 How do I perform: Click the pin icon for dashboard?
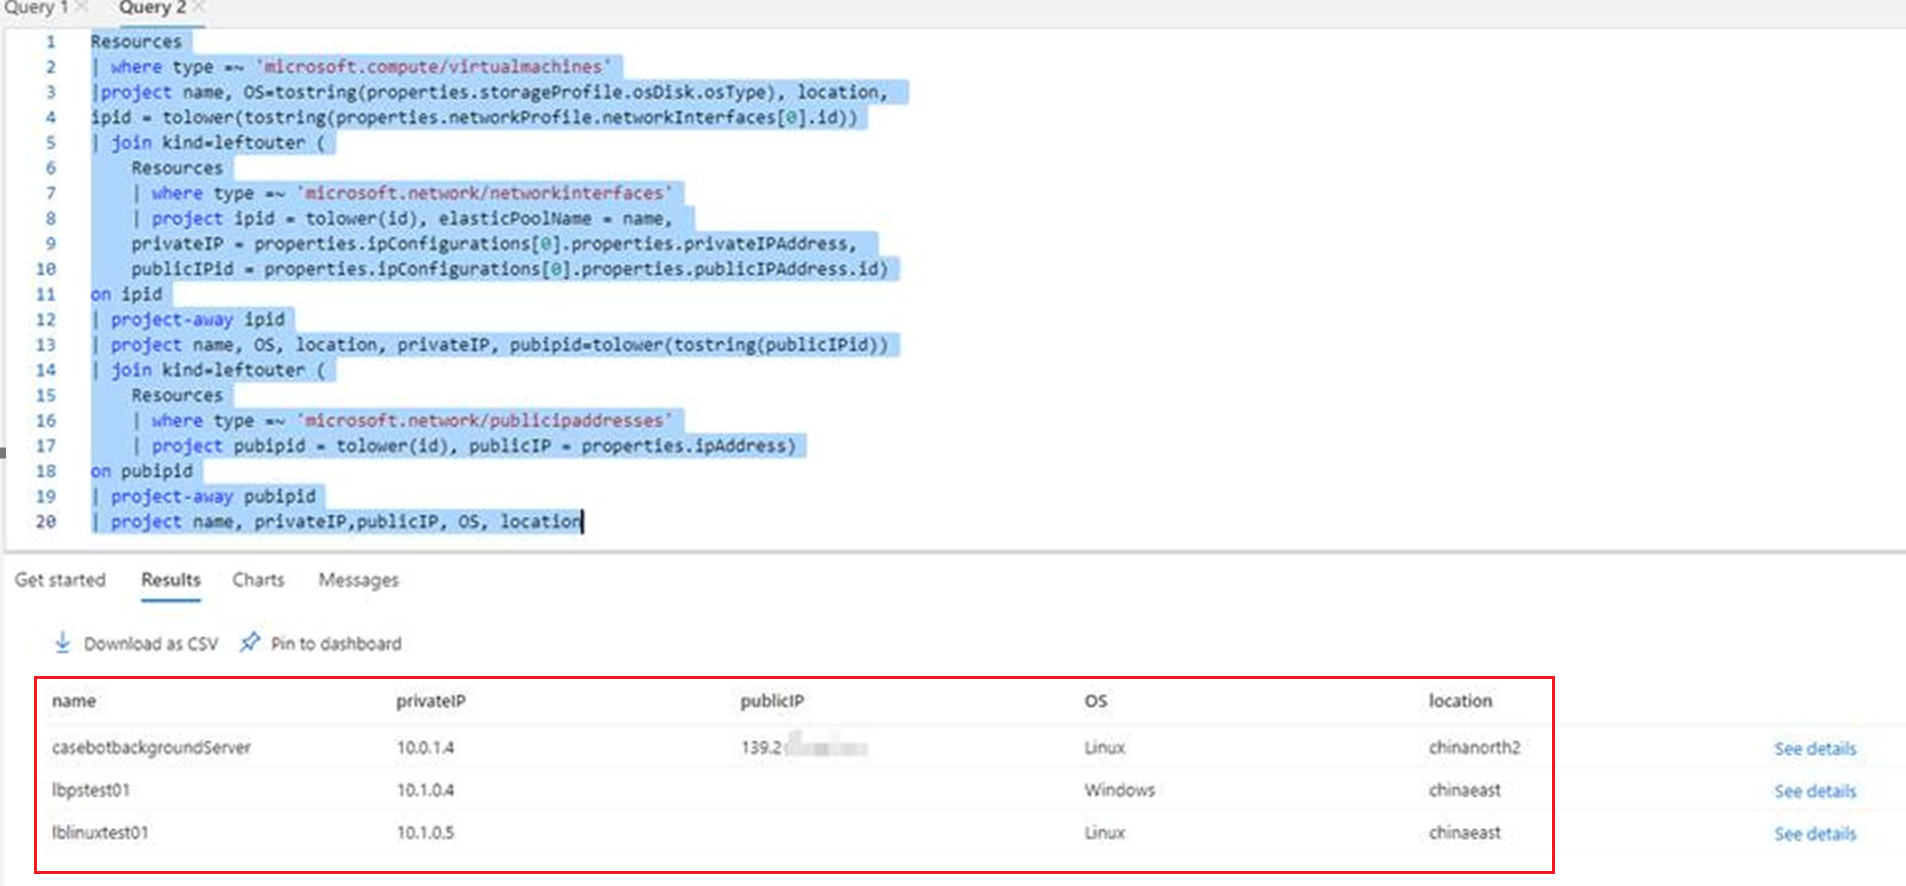coord(249,643)
